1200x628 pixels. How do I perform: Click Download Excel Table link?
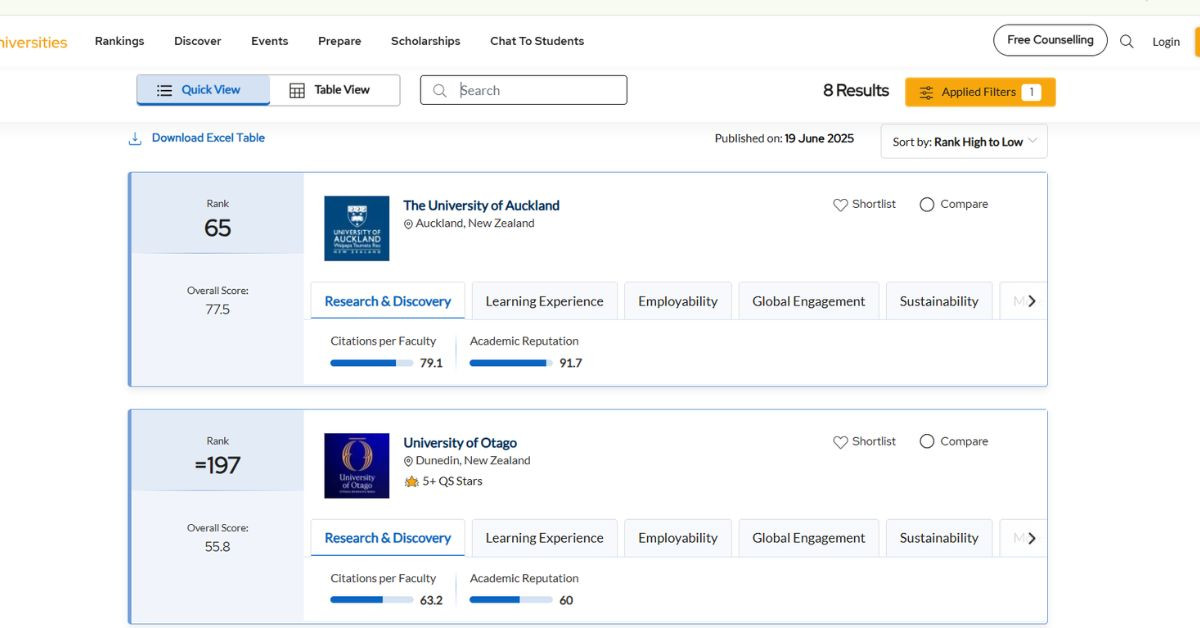[x=208, y=138]
